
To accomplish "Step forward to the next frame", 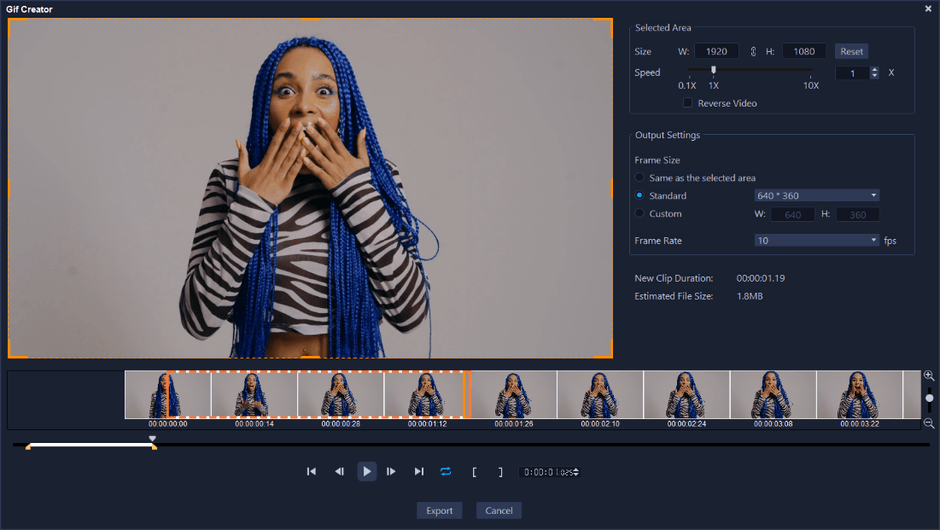I will point(392,471).
